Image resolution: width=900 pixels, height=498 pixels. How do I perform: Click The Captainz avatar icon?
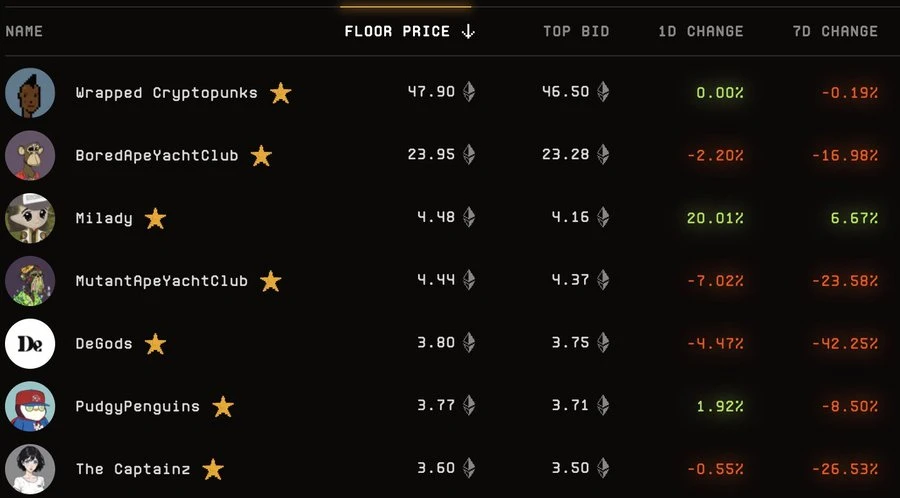(30, 469)
